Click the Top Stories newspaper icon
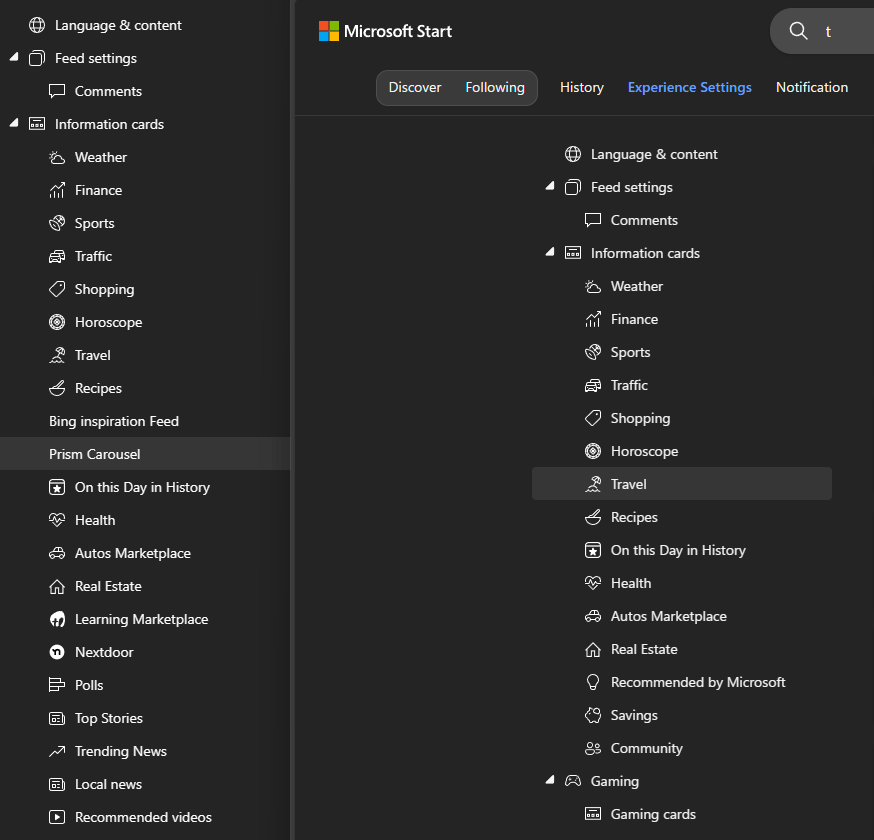The height and width of the screenshot is (840, 874). (57, 718)
